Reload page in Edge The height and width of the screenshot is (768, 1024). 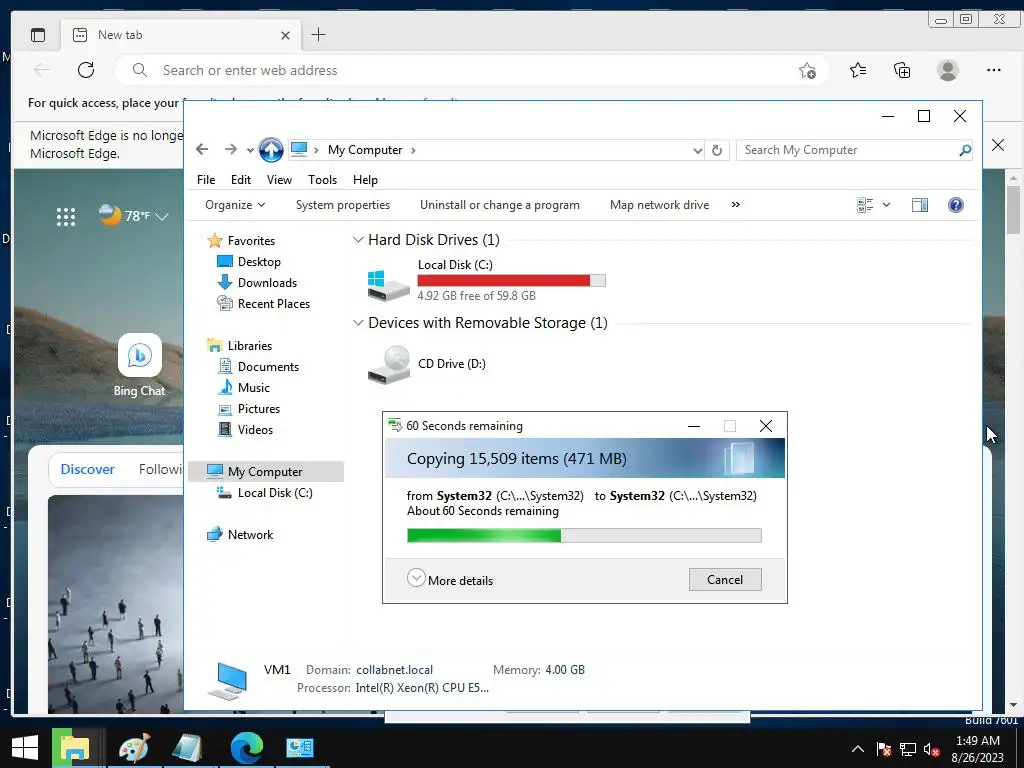(x=86, y=71)
